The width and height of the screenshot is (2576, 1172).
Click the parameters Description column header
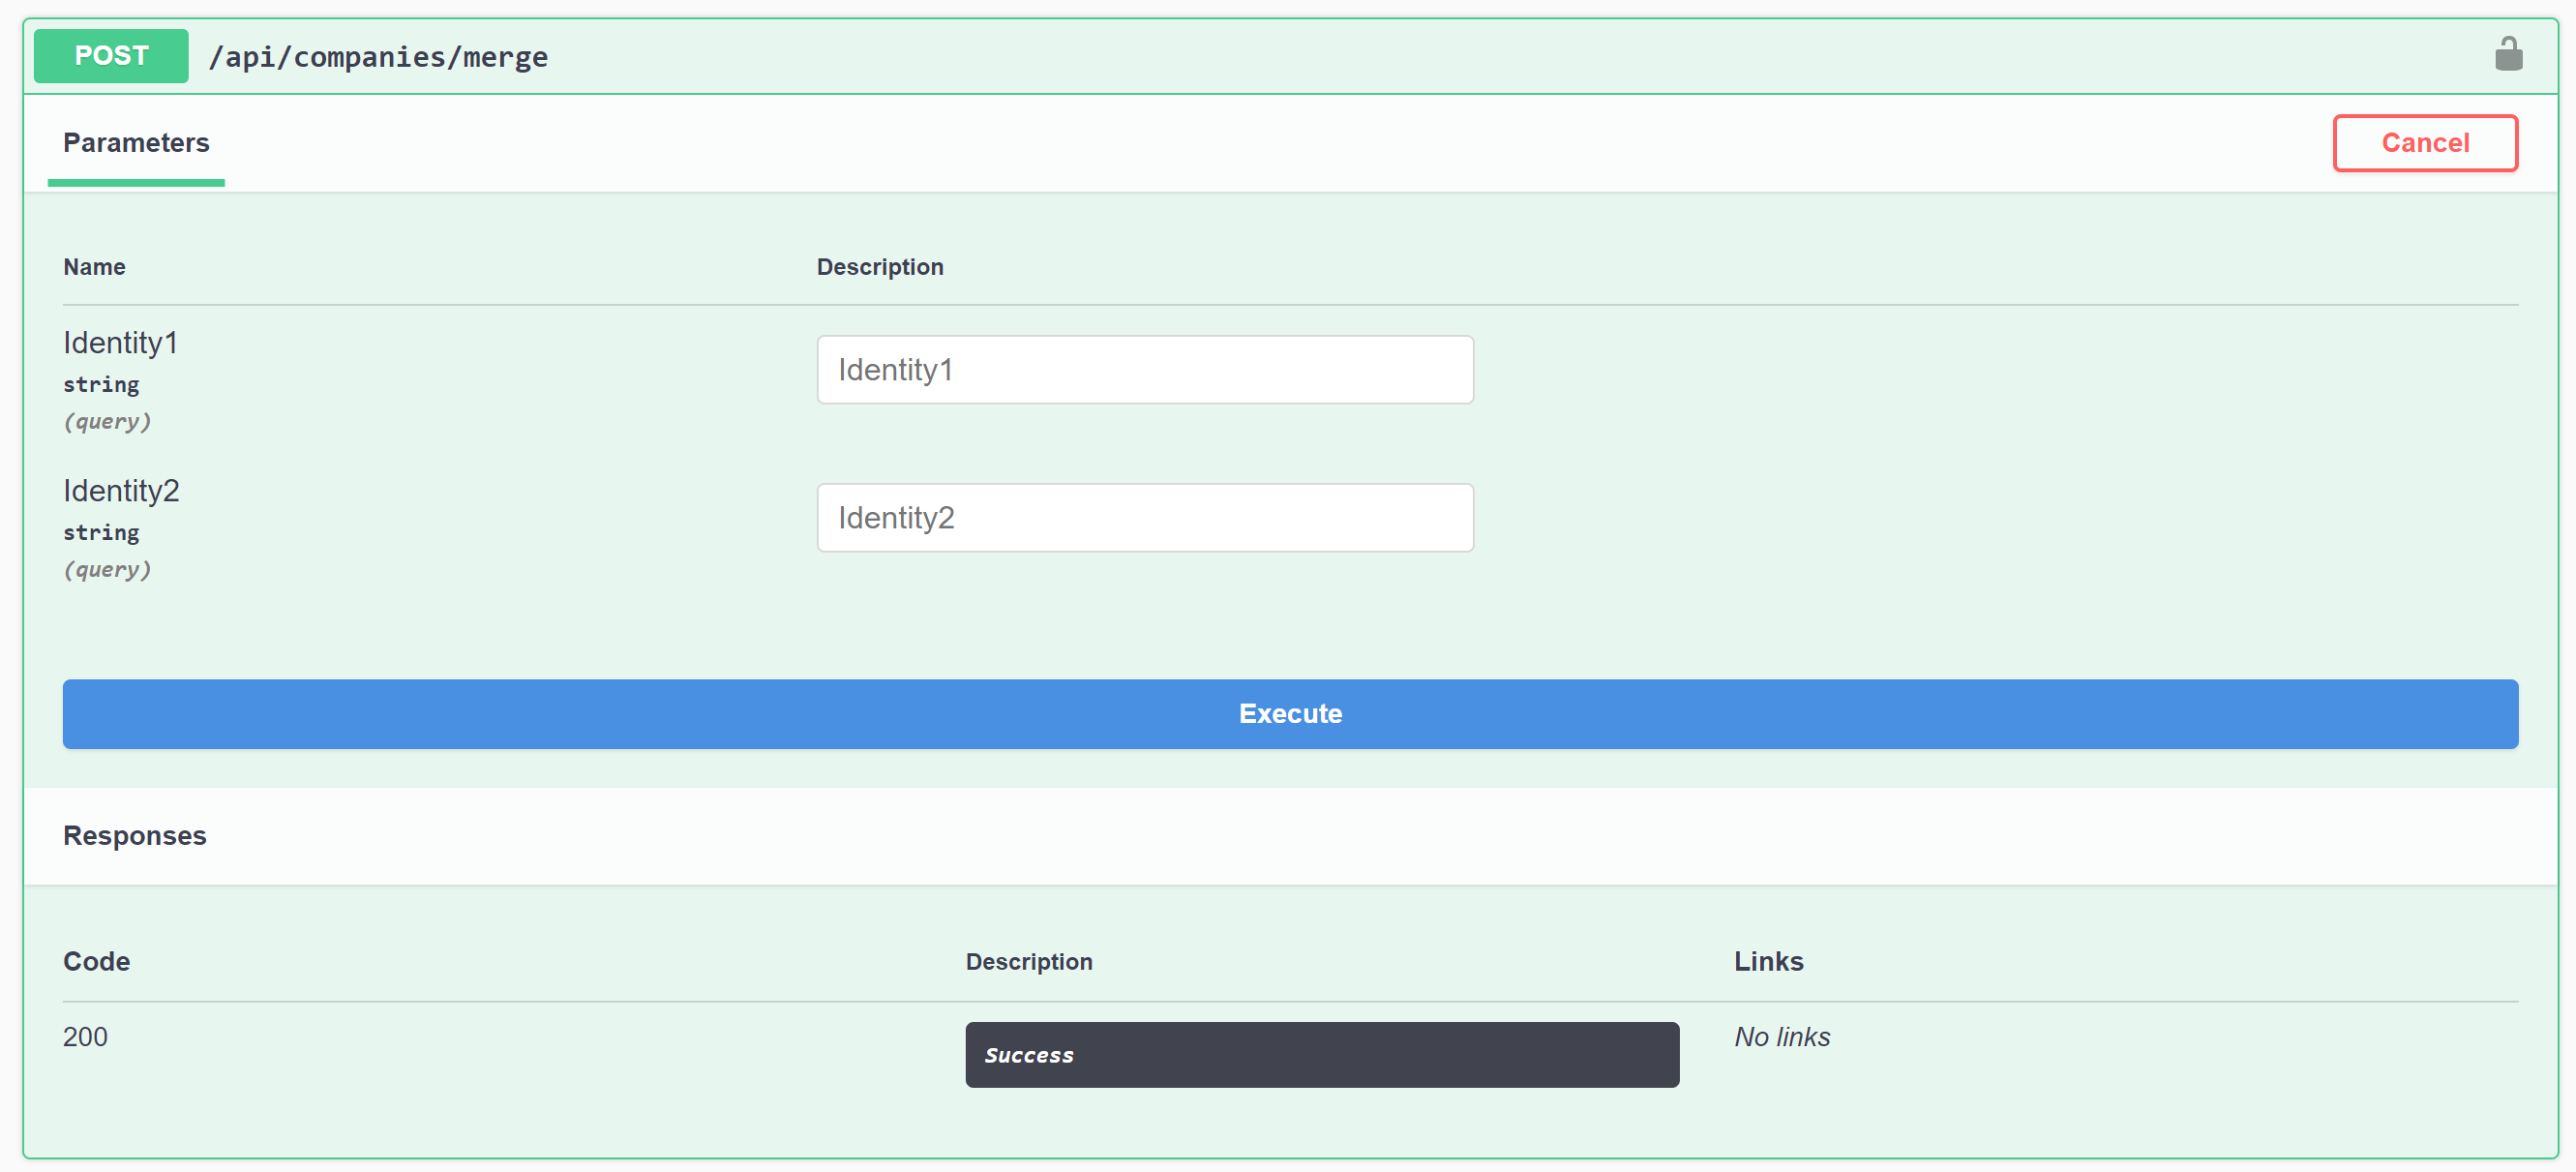[880, 267]
